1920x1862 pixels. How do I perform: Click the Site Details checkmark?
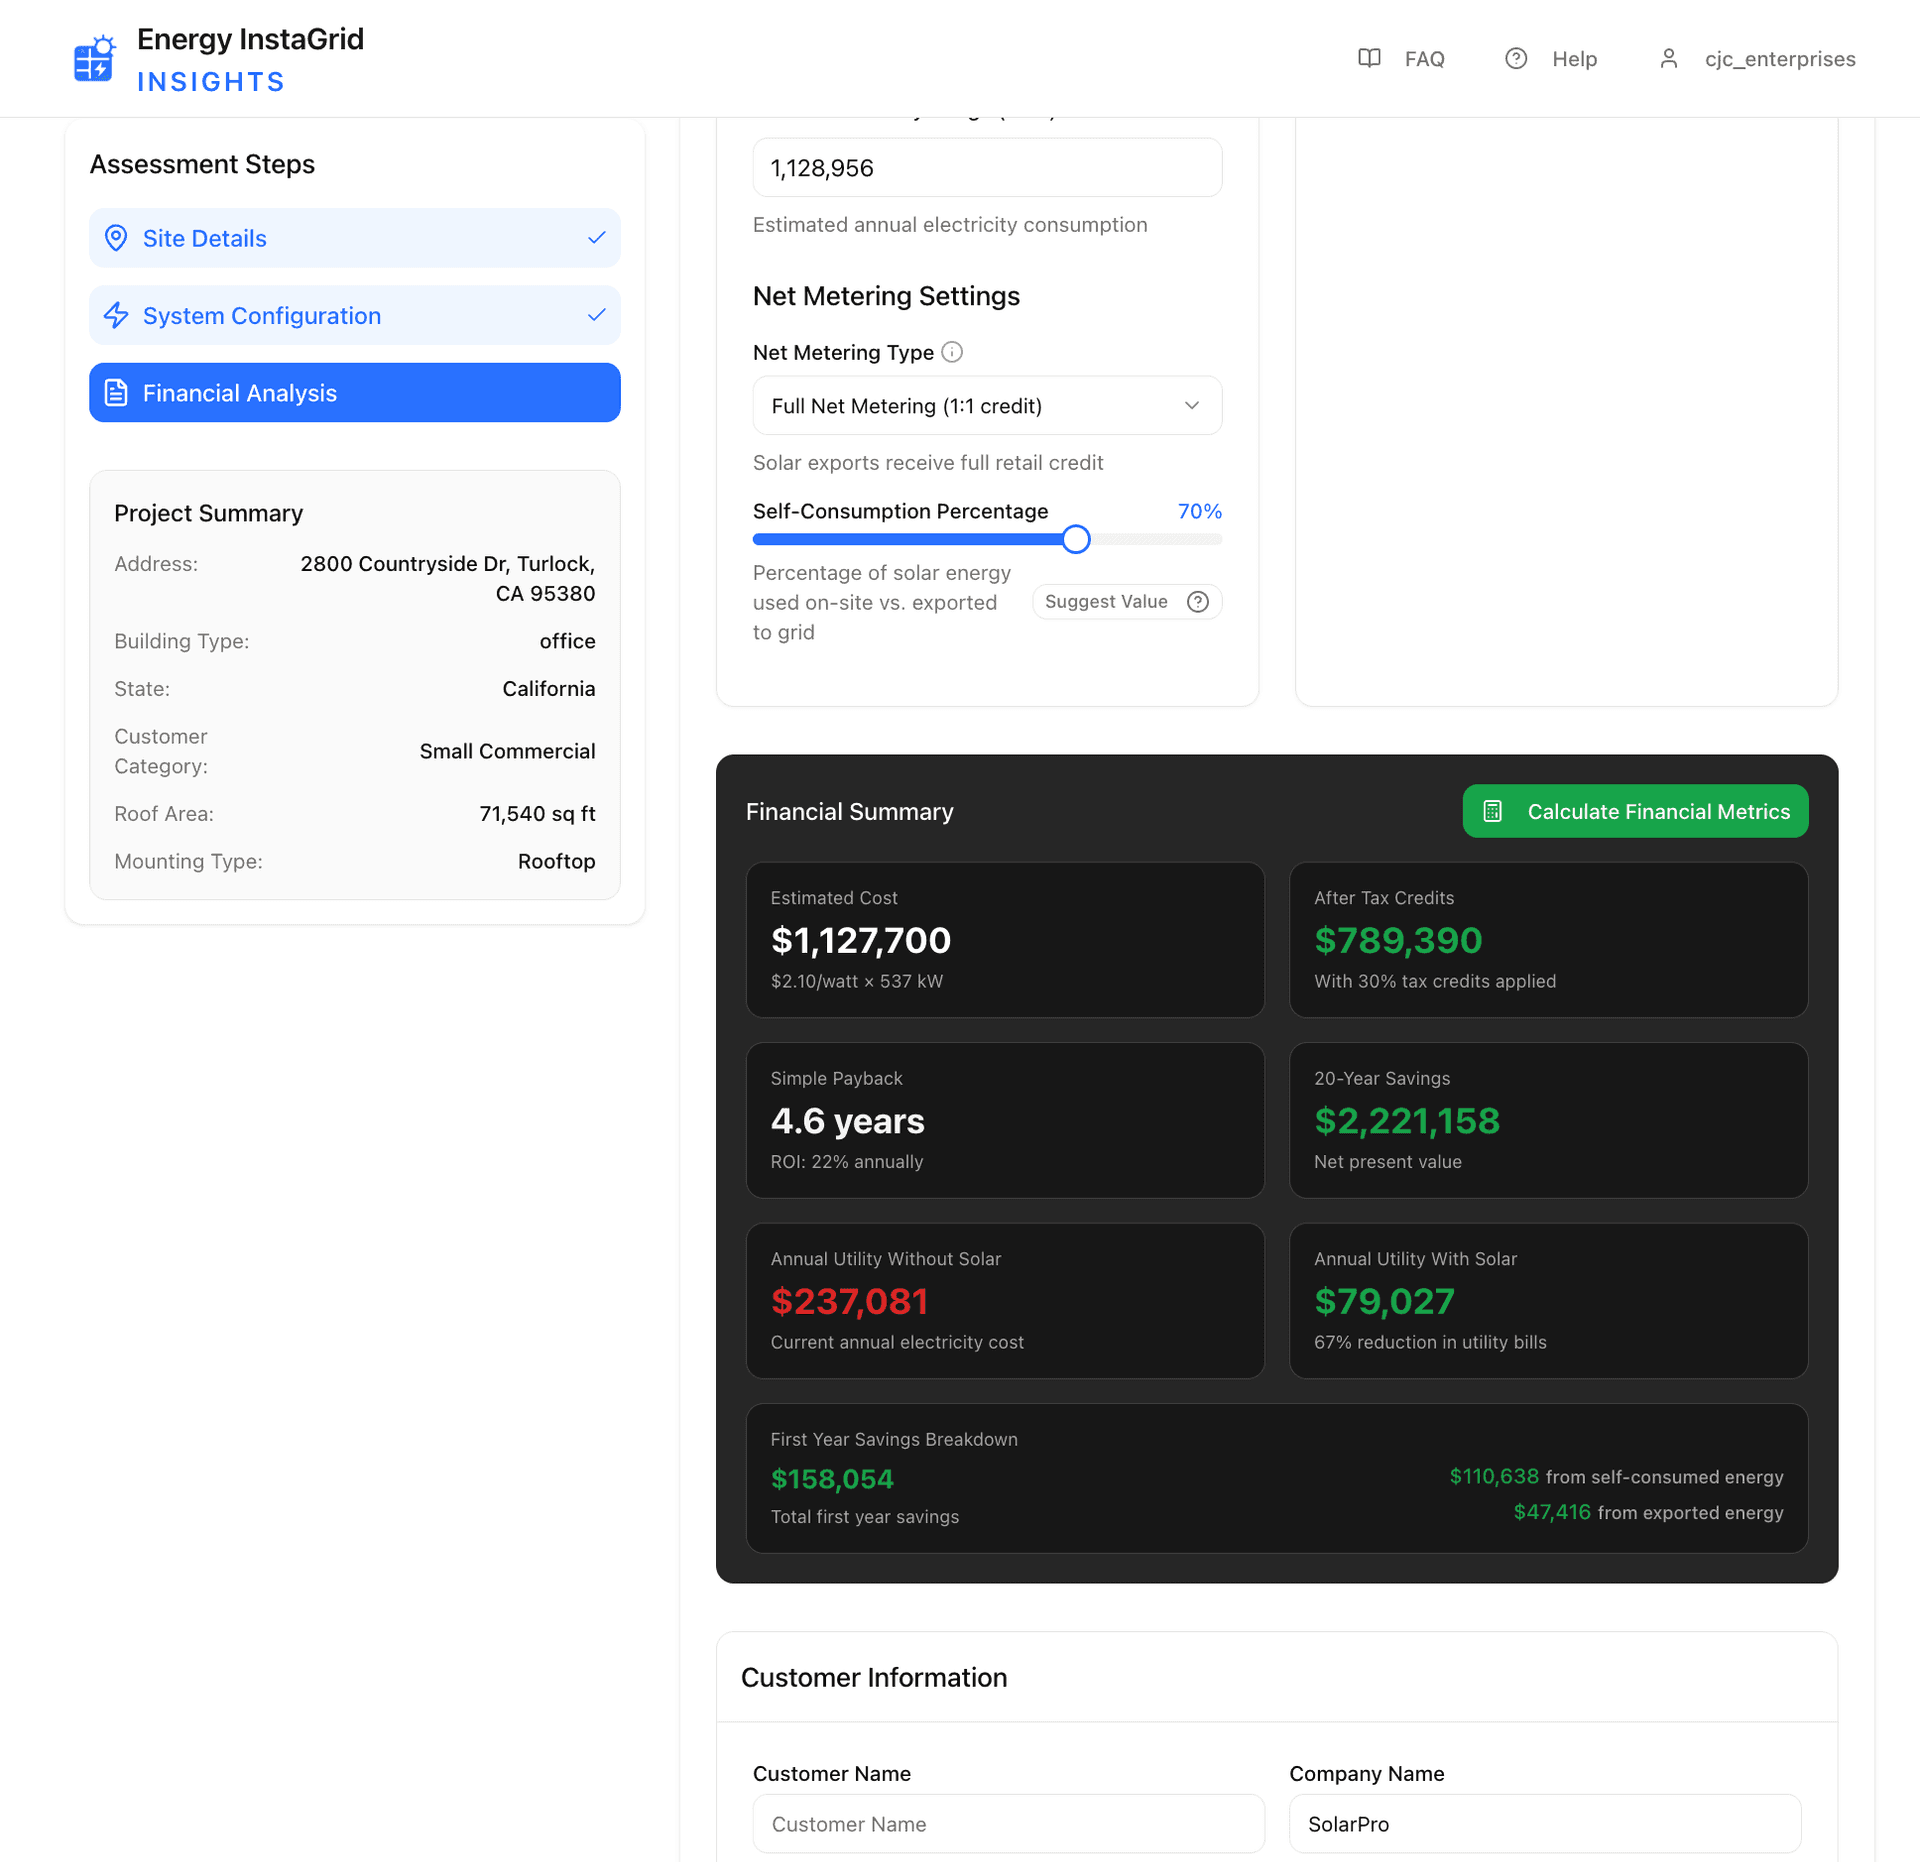pos(597,238)
